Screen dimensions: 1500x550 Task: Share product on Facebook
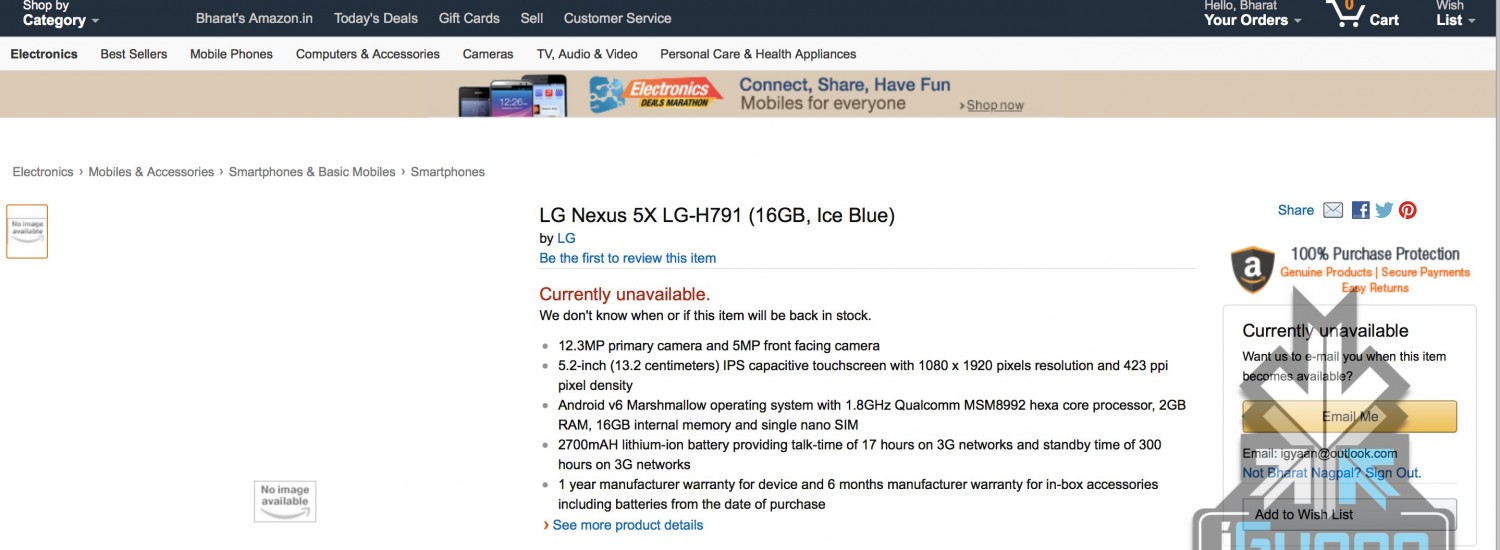[1360, 210]
